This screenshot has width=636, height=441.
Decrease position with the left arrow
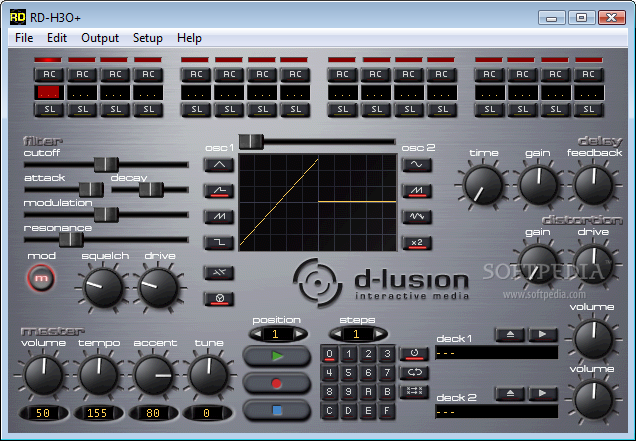click(256, 334)
